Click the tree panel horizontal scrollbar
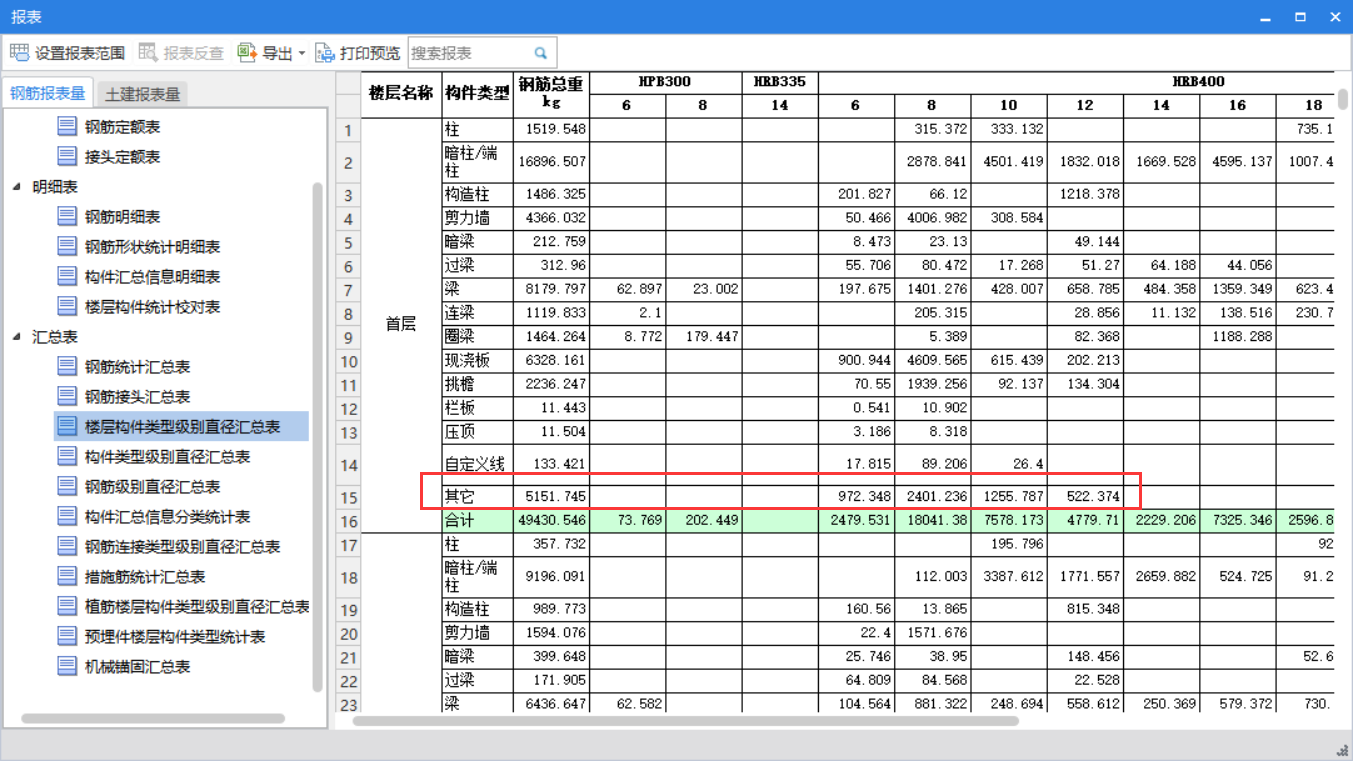 tap(153, 718)
